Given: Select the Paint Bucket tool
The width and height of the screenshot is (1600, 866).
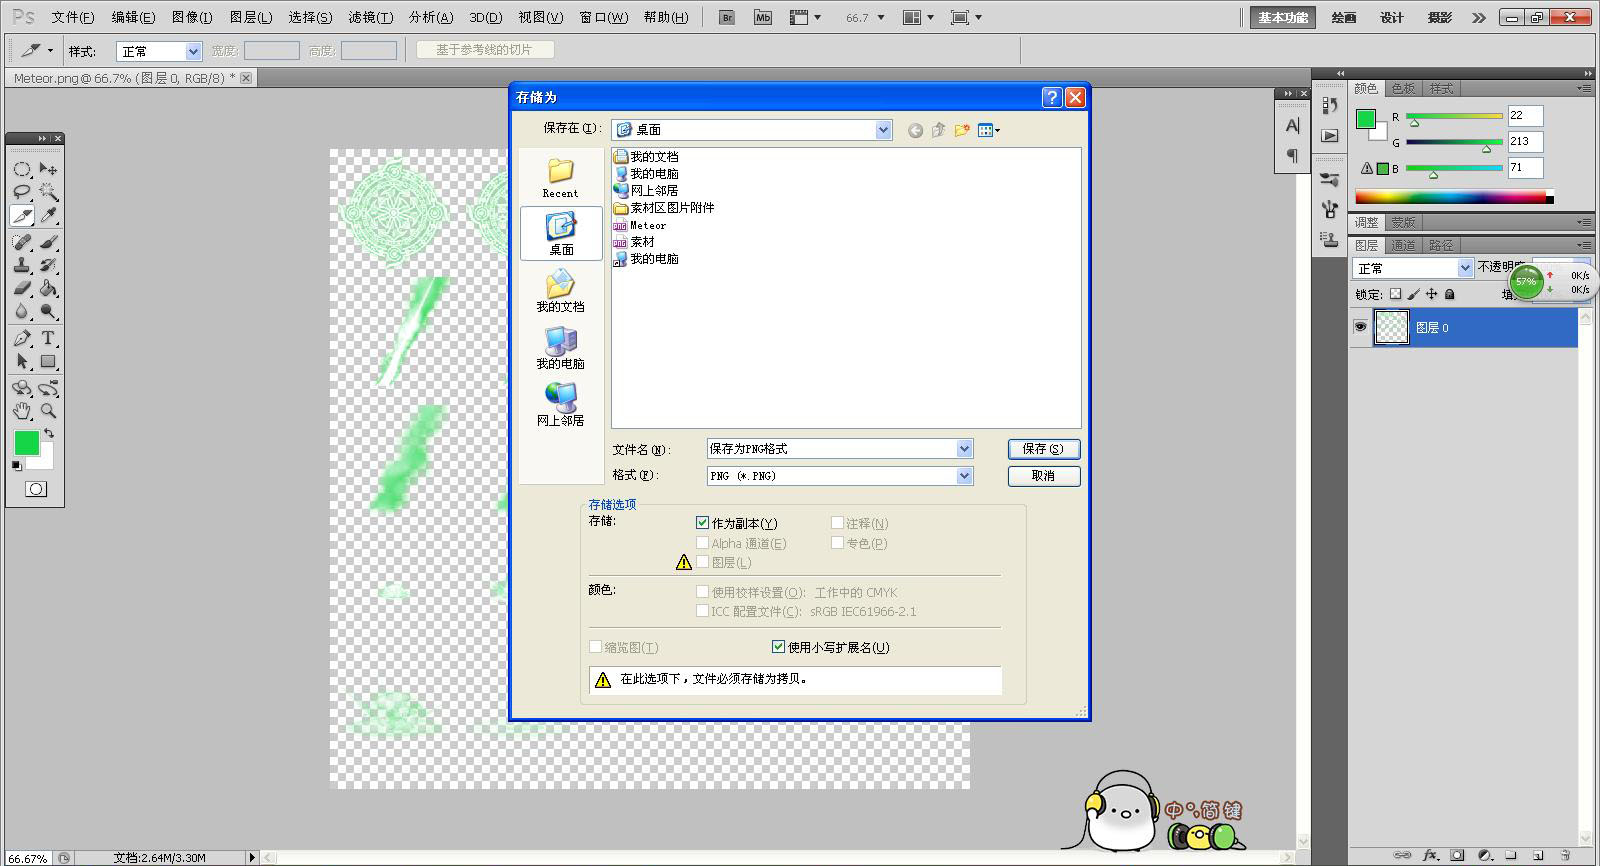Looking at the screenshot, I should [x=48, y=288].
